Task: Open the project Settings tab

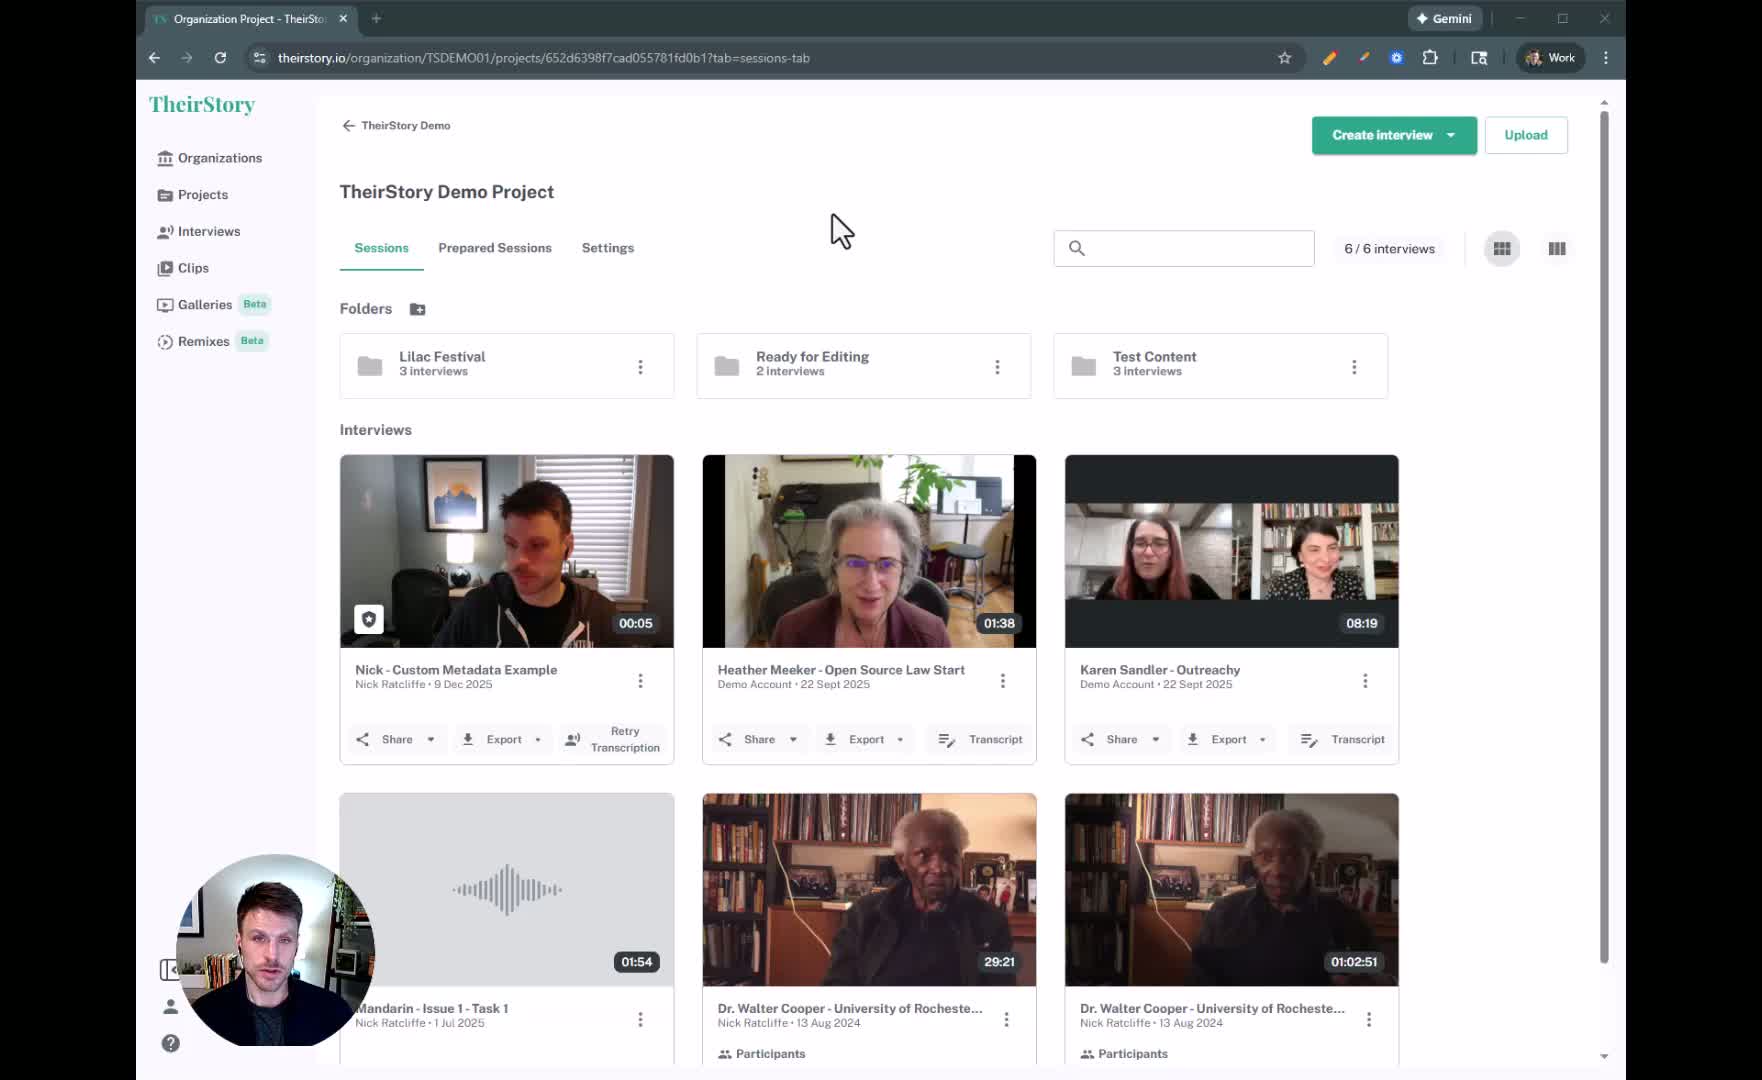Action: tap(608, 248)
